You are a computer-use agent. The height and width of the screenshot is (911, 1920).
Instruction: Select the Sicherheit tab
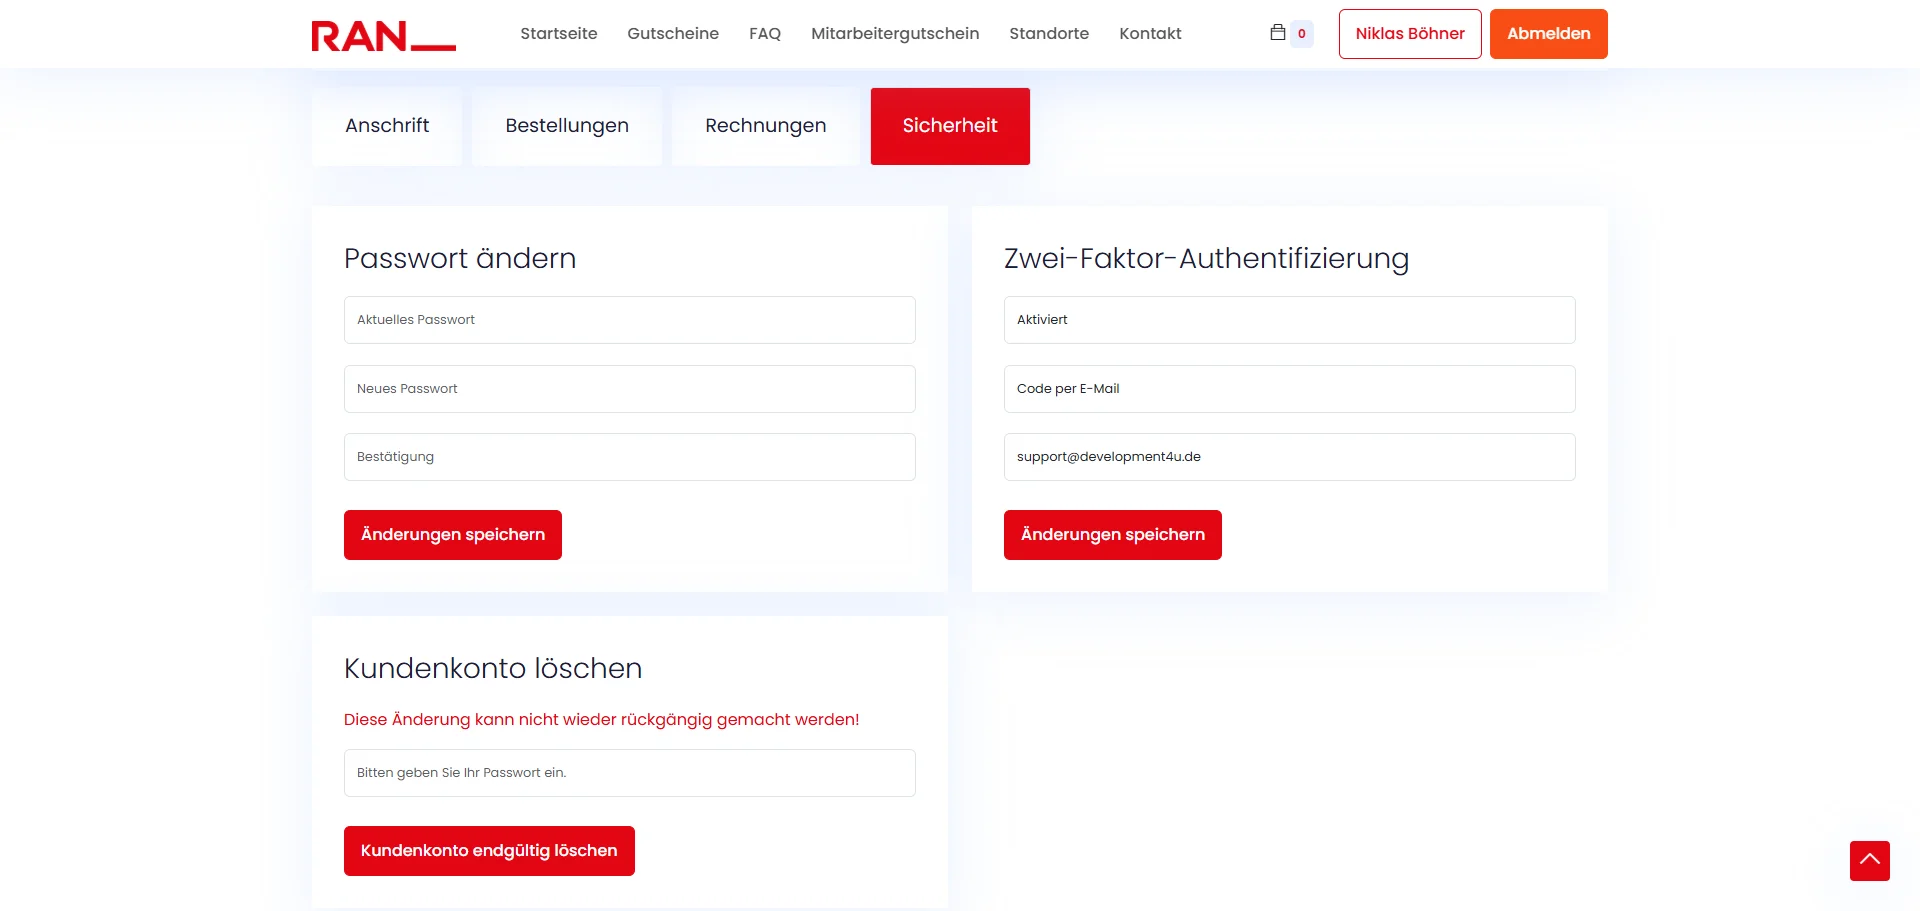950,126
